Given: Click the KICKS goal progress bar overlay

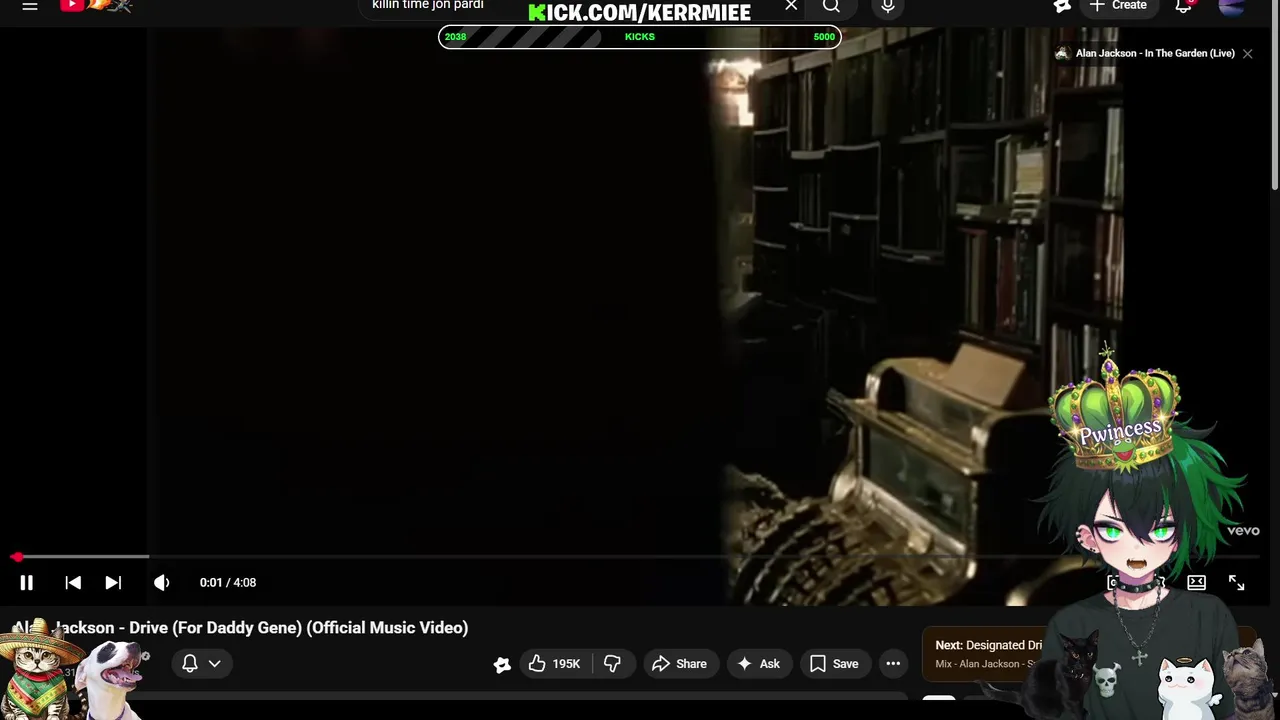Looking at the screenshot, I should click(640, 37).
